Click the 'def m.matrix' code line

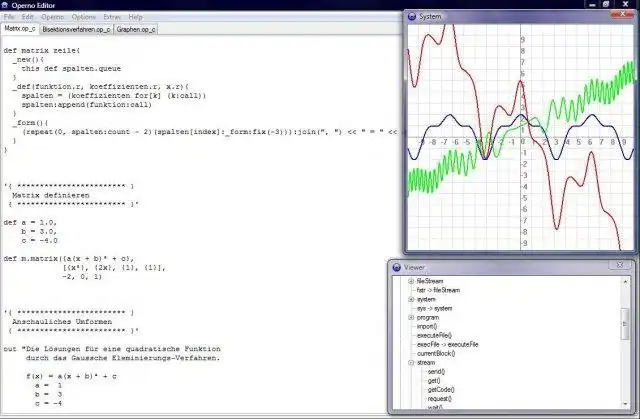pos(69,259)
